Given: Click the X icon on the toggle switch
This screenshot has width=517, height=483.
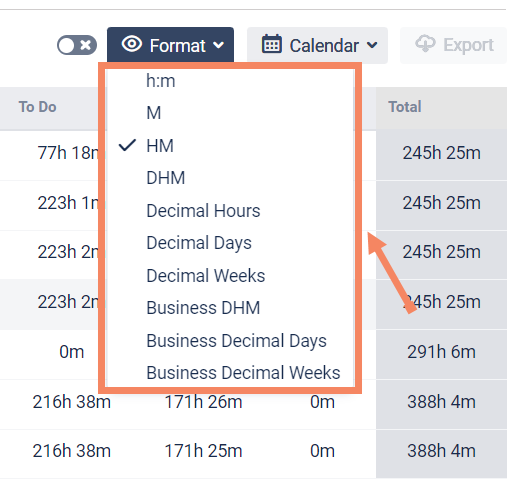Looking at the screenshot, I should click(x=86, y=45).
